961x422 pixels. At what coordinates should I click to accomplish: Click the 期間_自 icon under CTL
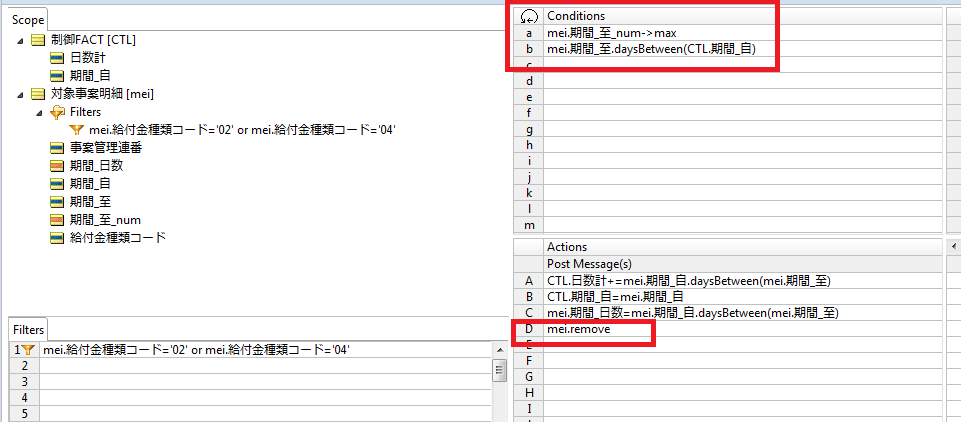point(58,77)
